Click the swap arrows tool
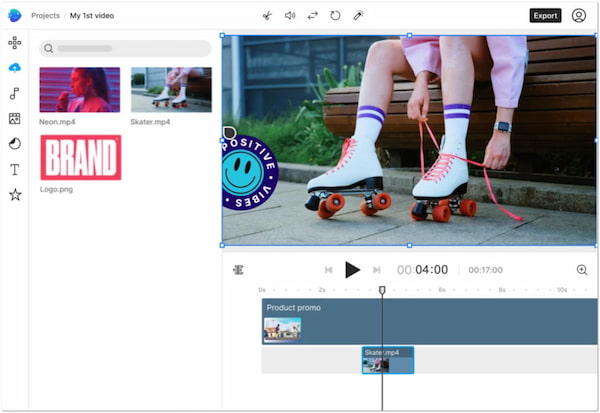Viewport: 600px width, 413px height. (x=313, y=16)
